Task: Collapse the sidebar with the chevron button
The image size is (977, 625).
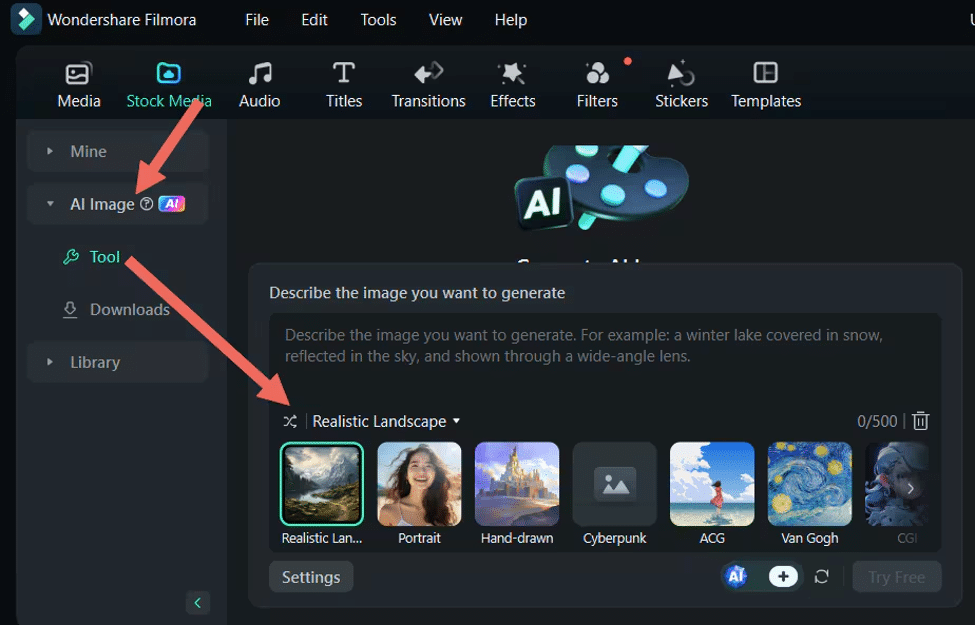Action: tap(198, 603)
